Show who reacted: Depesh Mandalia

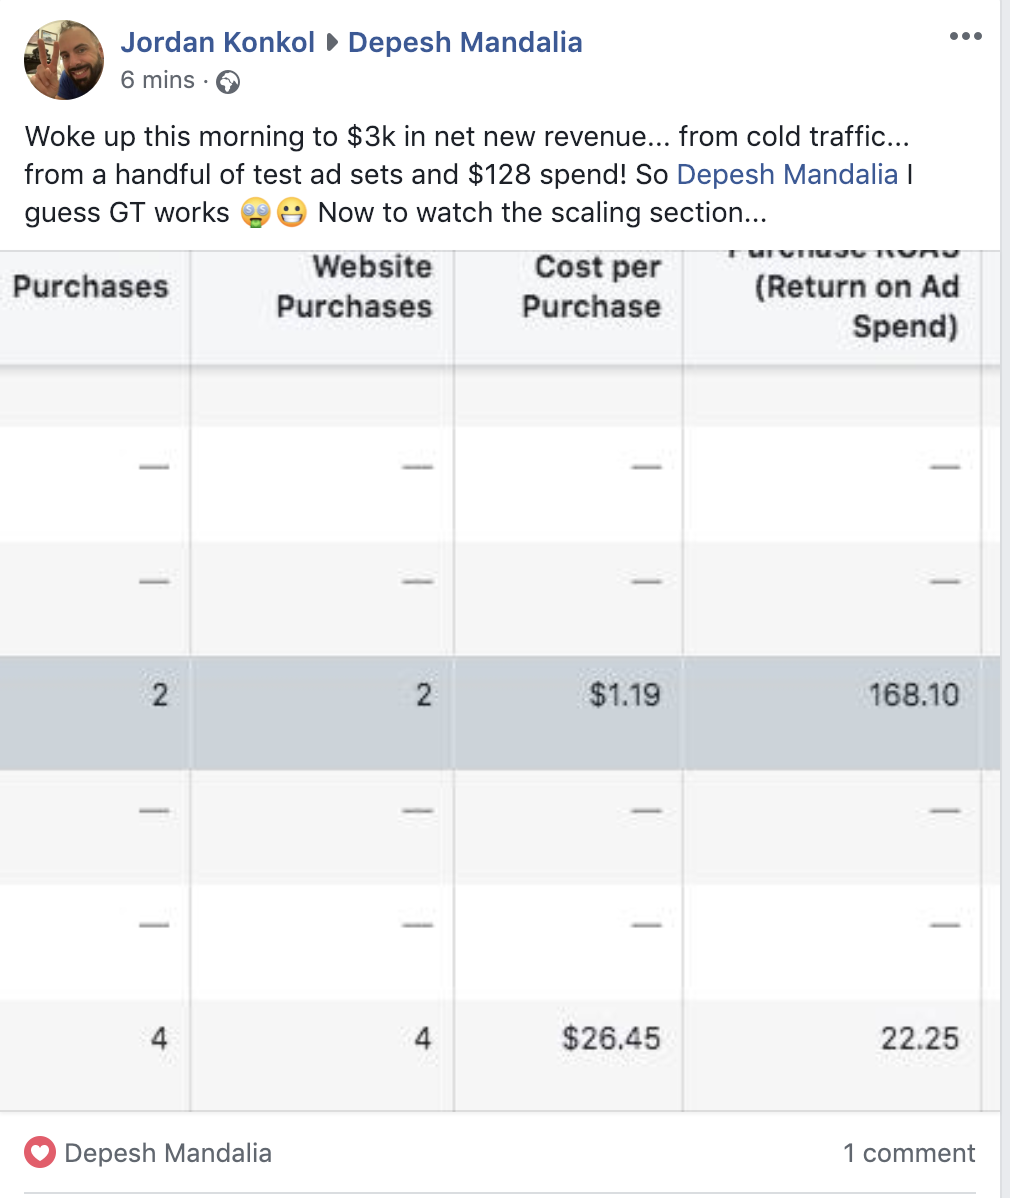[x=168, y=1152]
